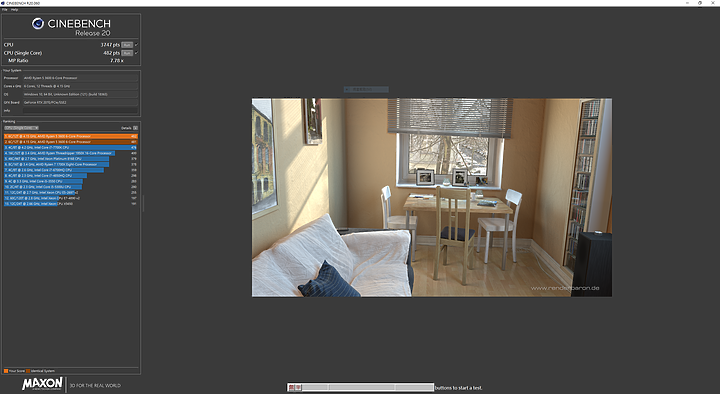Open the Help menu
The image size is (720, 394).
tap(15, 10)
